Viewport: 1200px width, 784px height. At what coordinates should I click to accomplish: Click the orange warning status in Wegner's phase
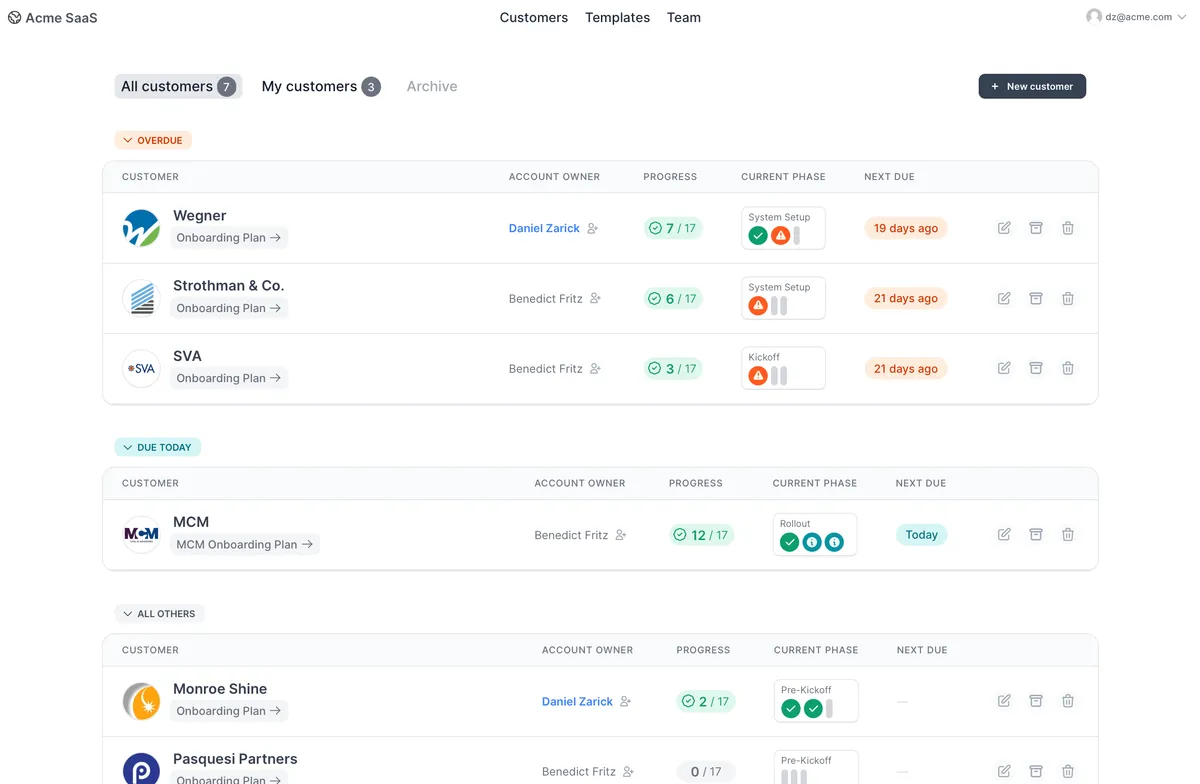pos(780,236)
